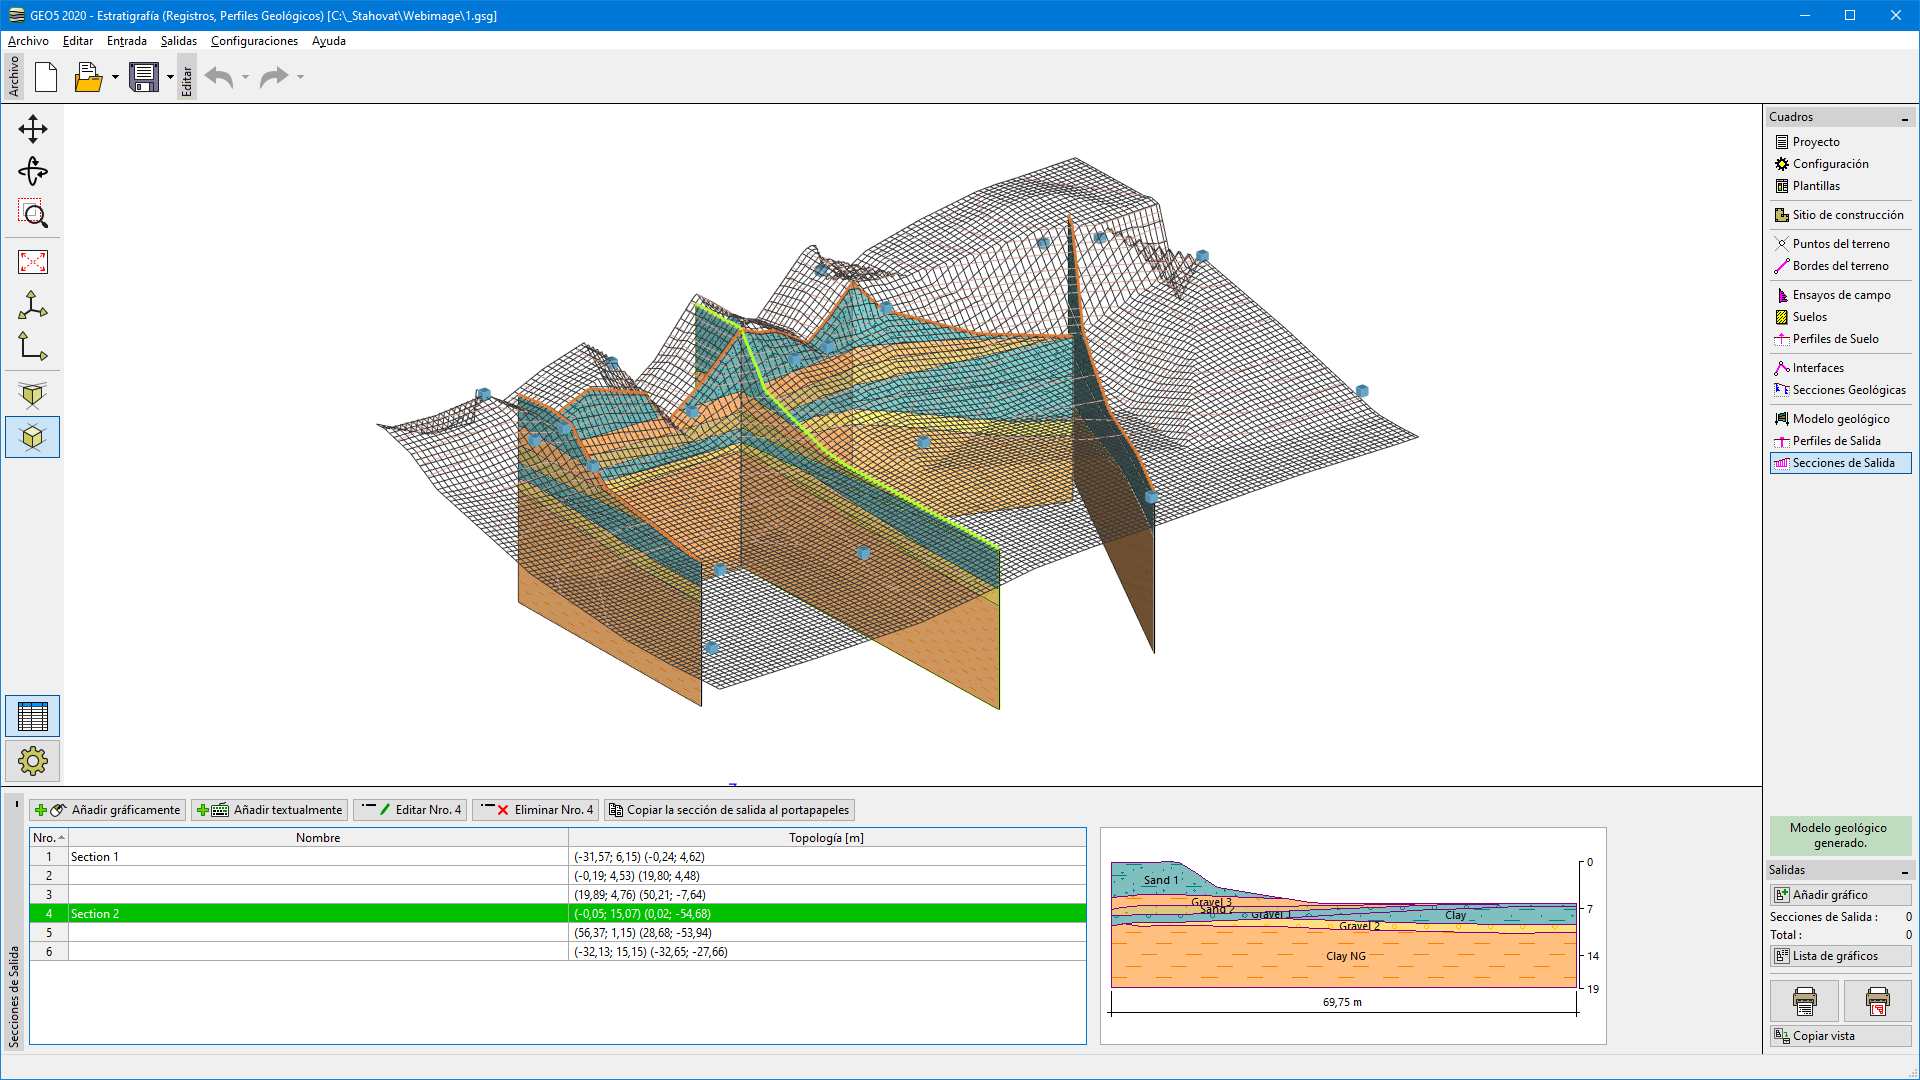Toggle the solid block display mode

[33, 437]
